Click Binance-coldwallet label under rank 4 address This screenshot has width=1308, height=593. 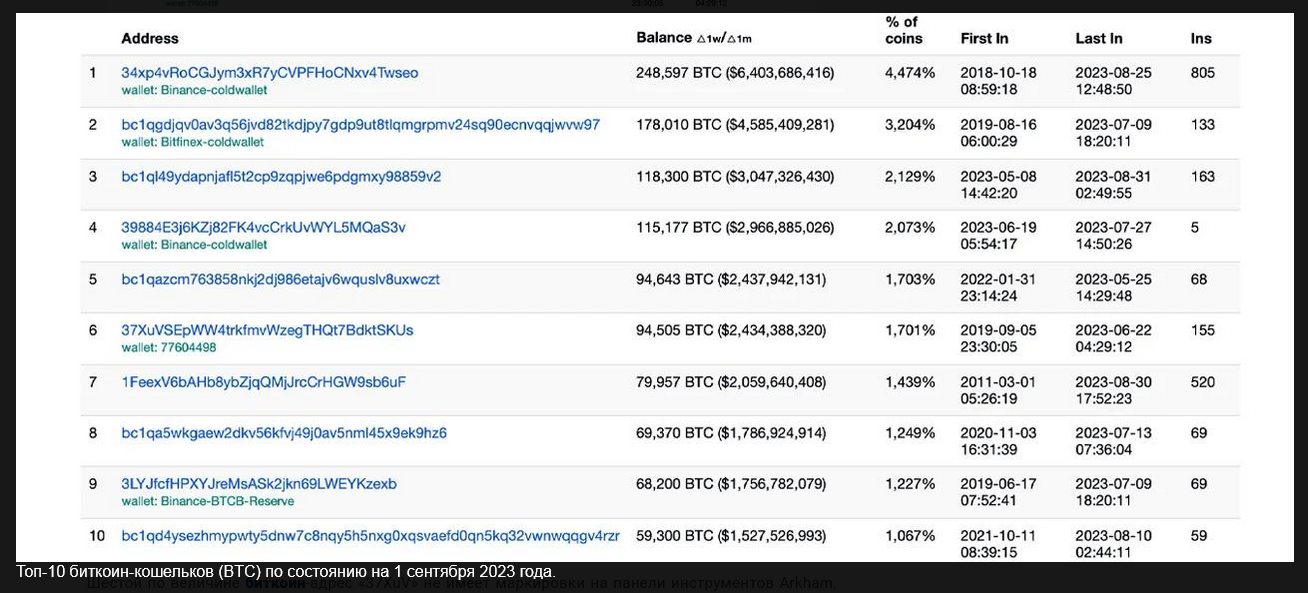(194, 245)
